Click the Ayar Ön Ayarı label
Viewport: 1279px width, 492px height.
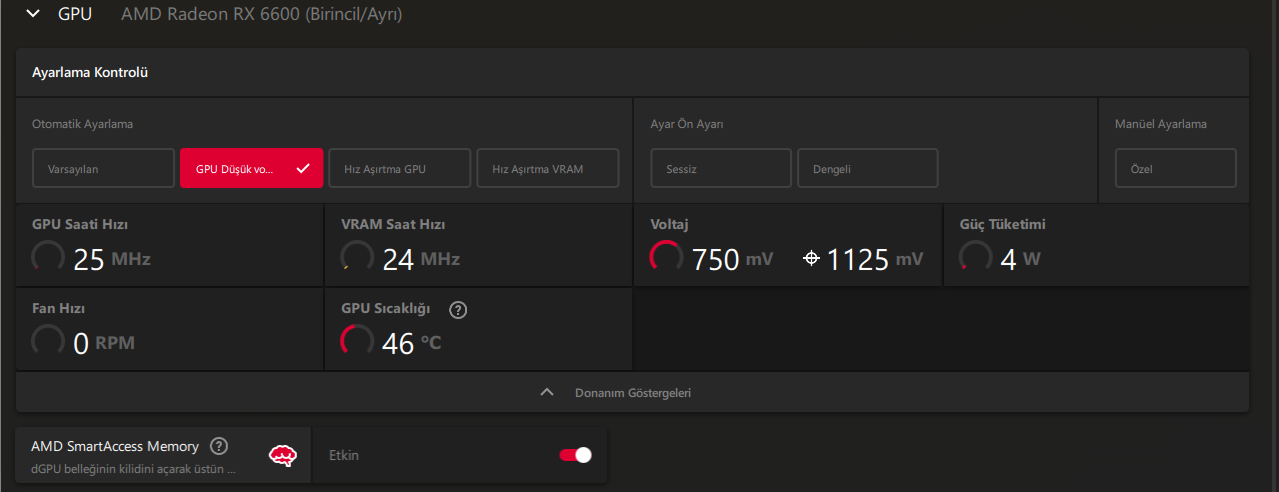[x=687, y=124]
